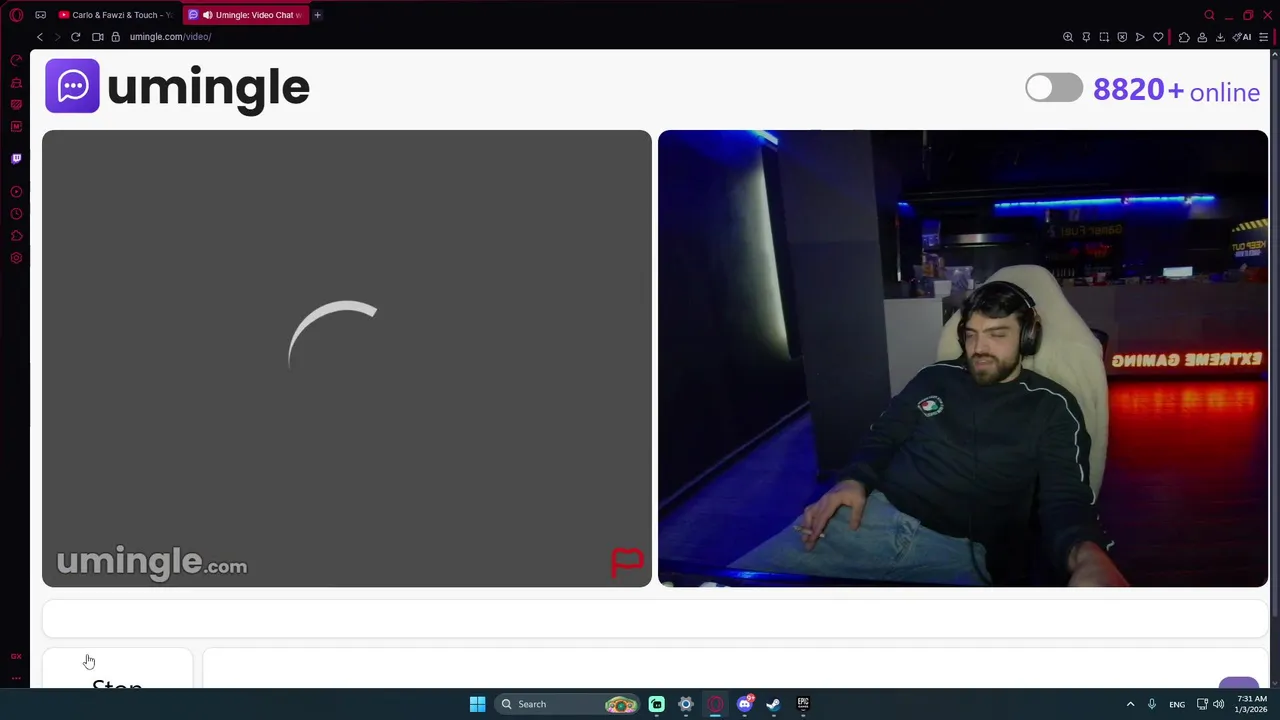Open the taskbar volume control

pos(1219,704)
